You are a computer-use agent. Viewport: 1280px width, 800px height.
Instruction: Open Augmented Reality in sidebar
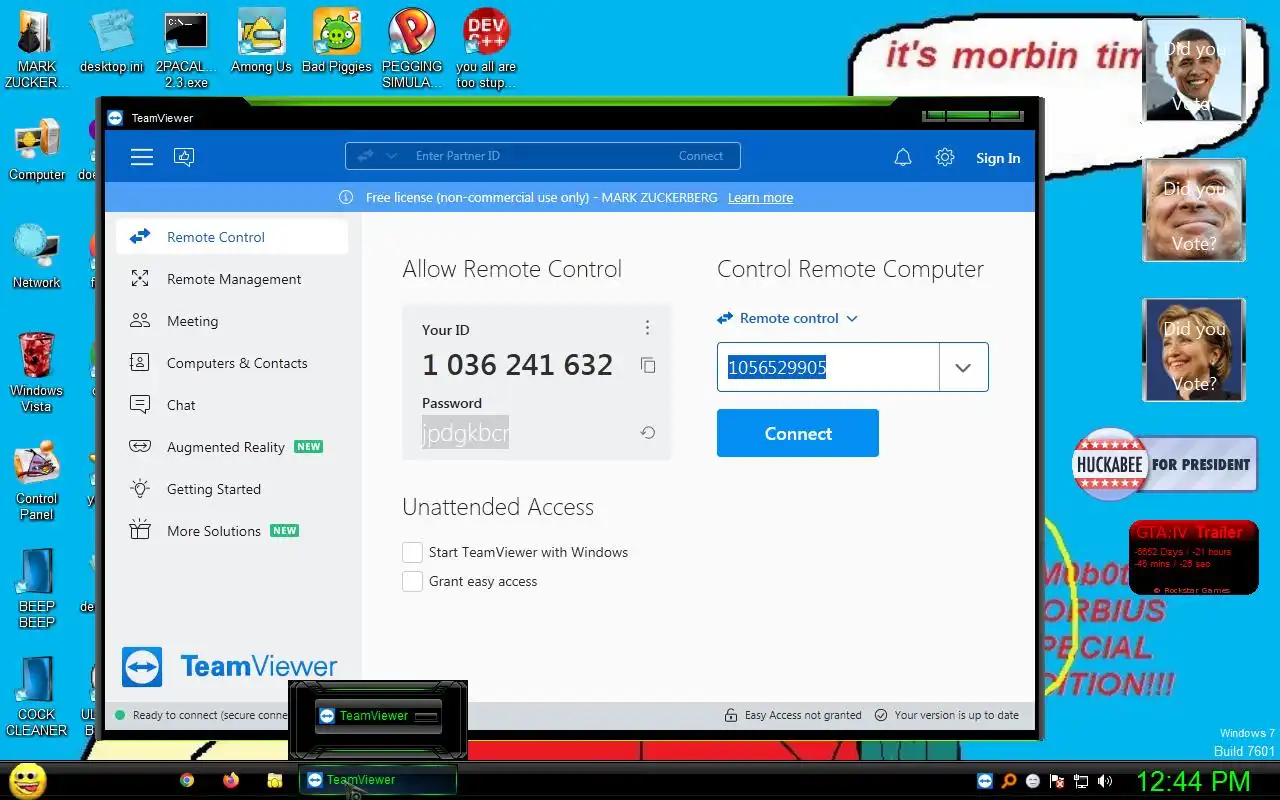[232, 447]
